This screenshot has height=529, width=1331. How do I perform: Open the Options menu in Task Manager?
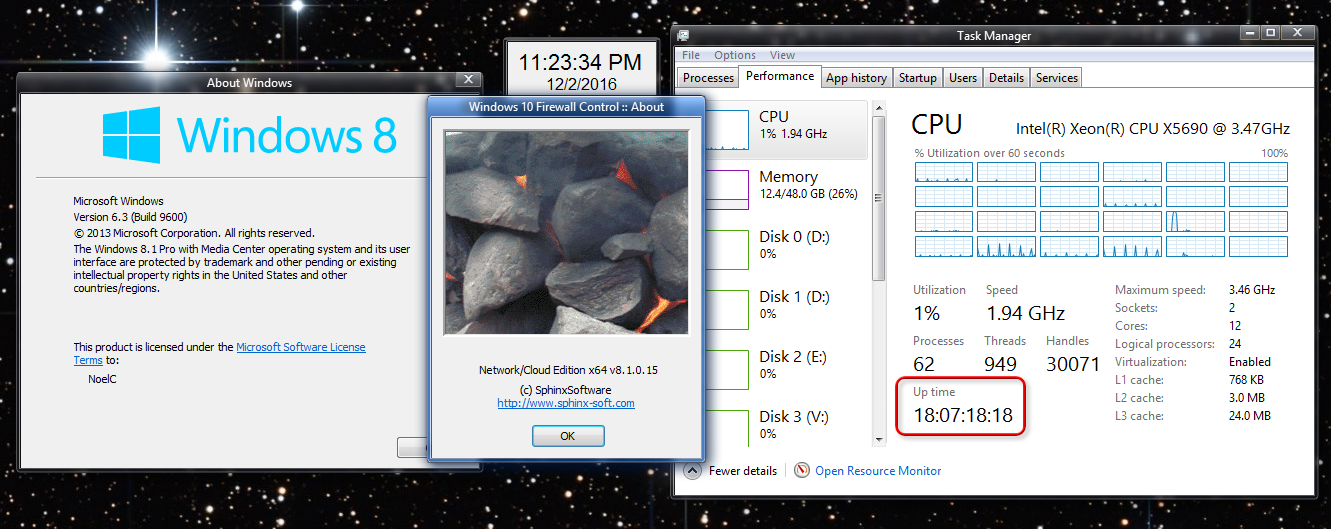coord(735,55)
